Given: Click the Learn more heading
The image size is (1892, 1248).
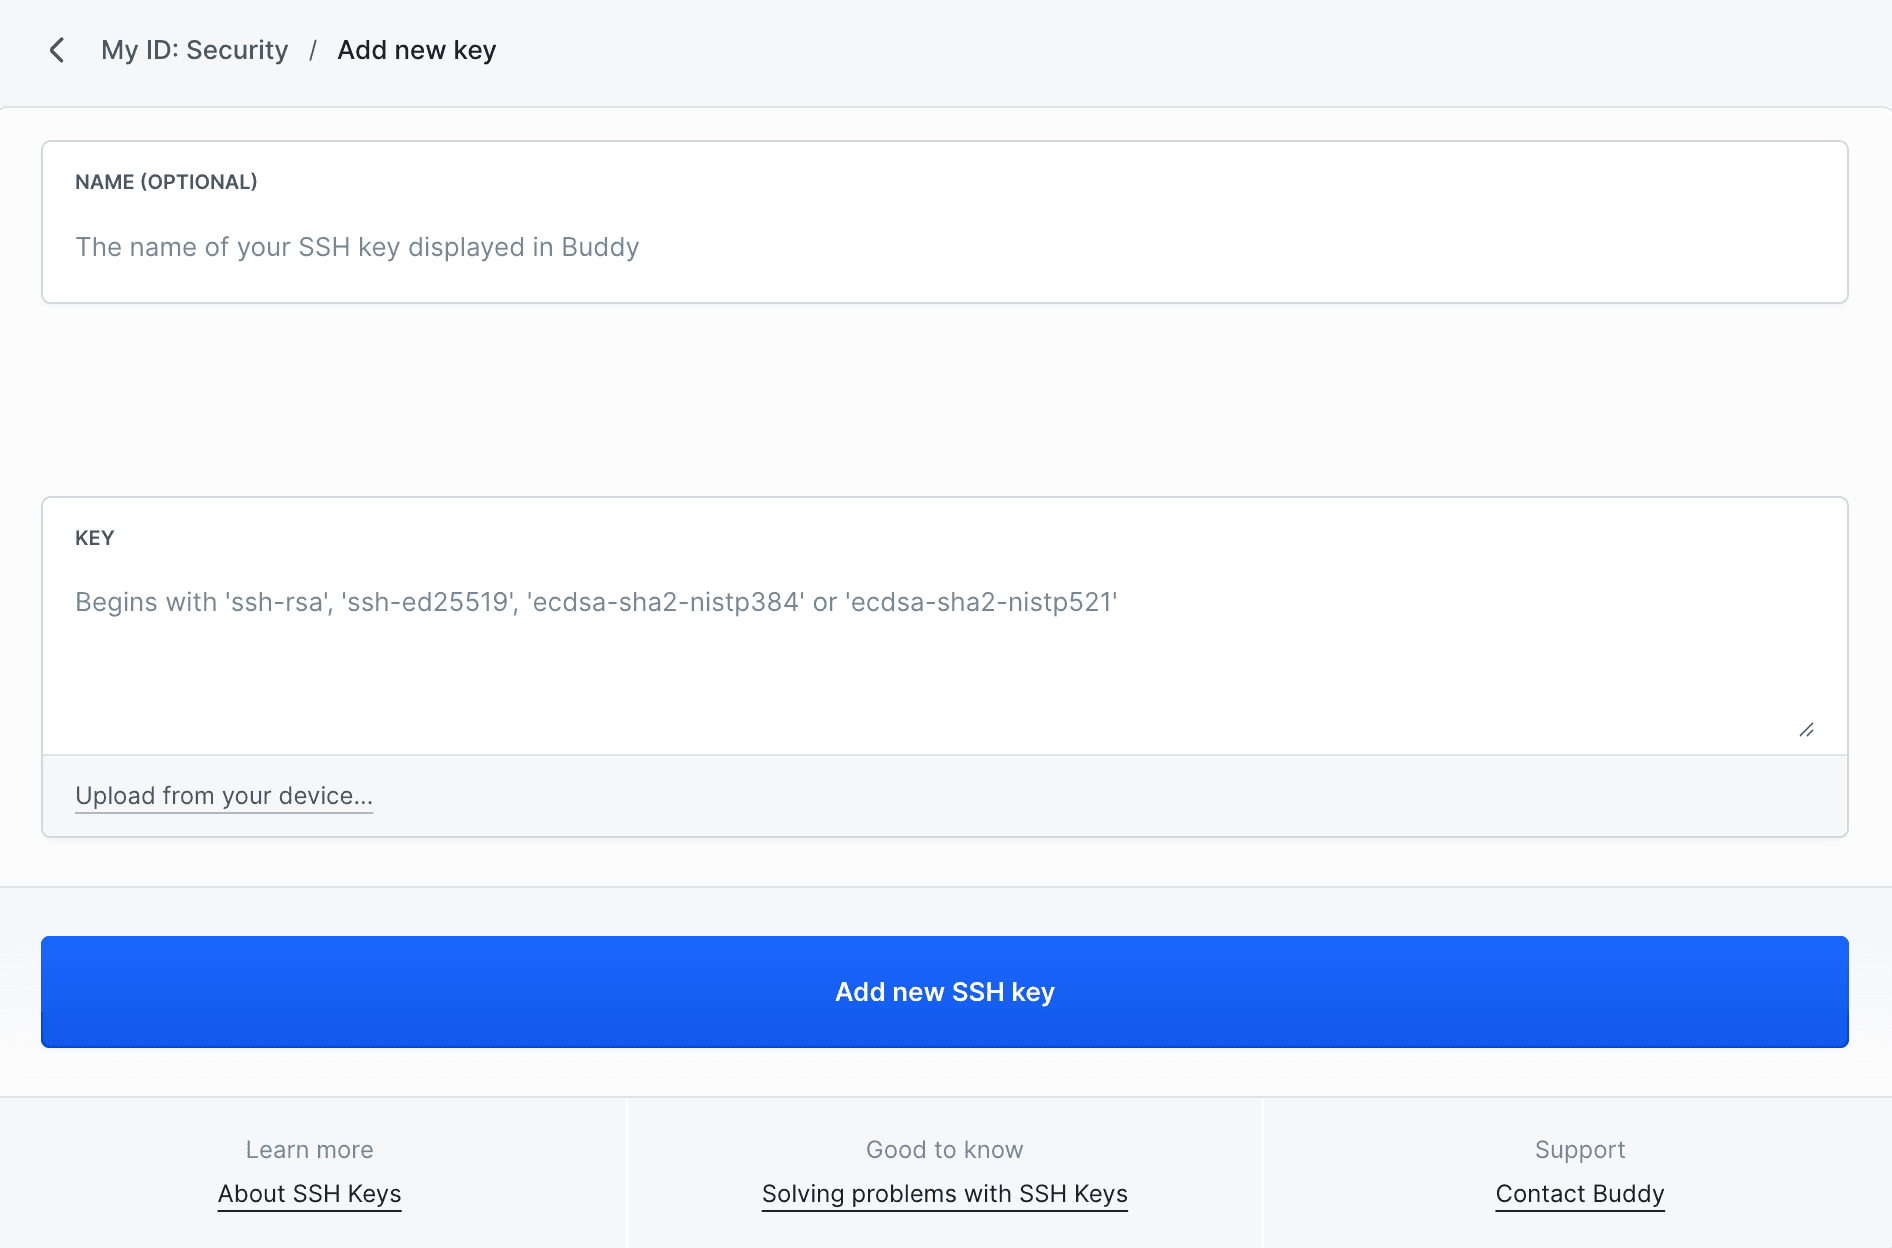Looking at the screenshot, I should [309, 1150].
